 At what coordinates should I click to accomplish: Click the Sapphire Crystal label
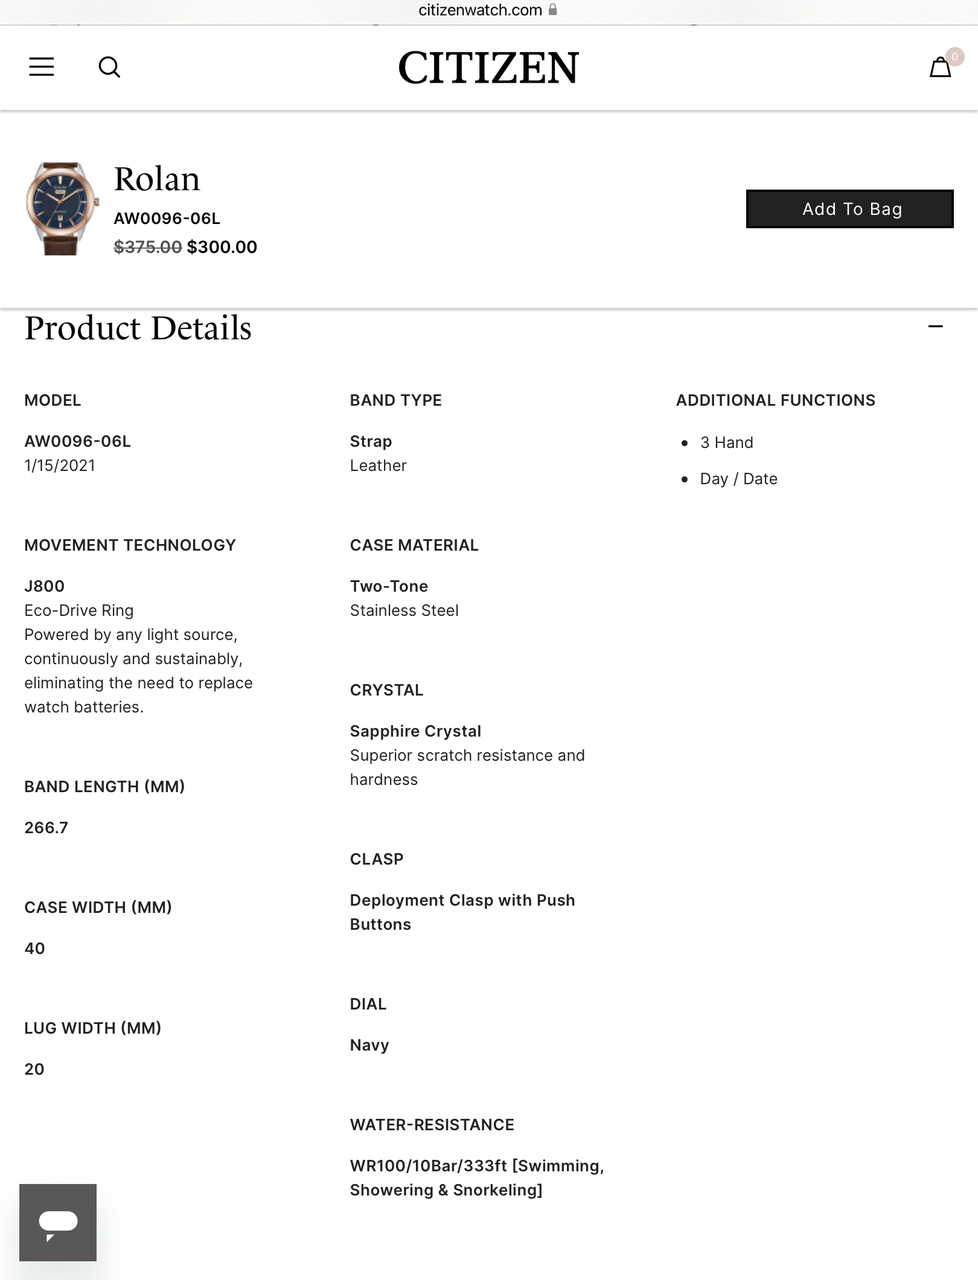point(415,731)
